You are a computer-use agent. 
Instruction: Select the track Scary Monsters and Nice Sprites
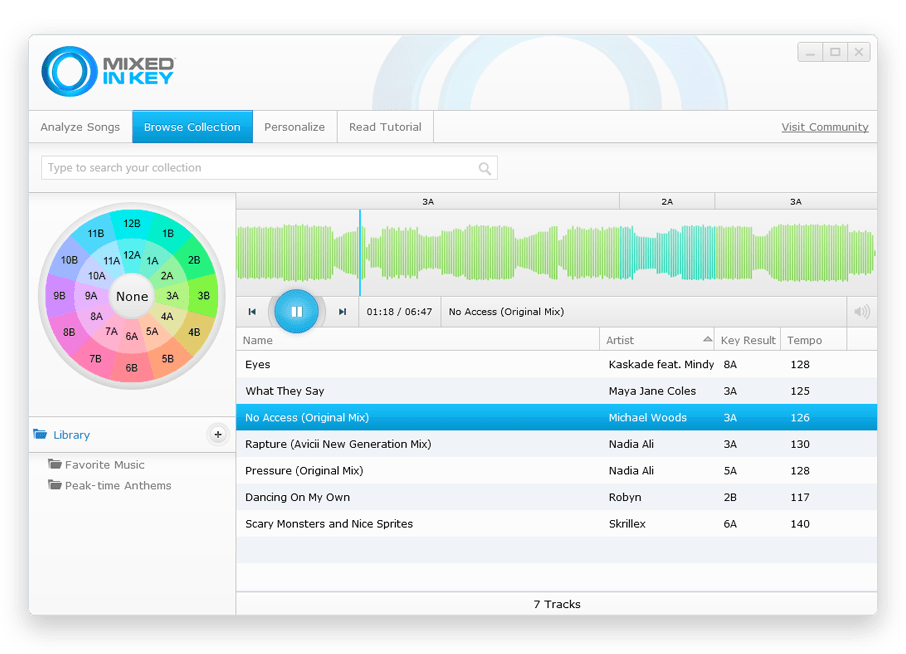(329, 524)
